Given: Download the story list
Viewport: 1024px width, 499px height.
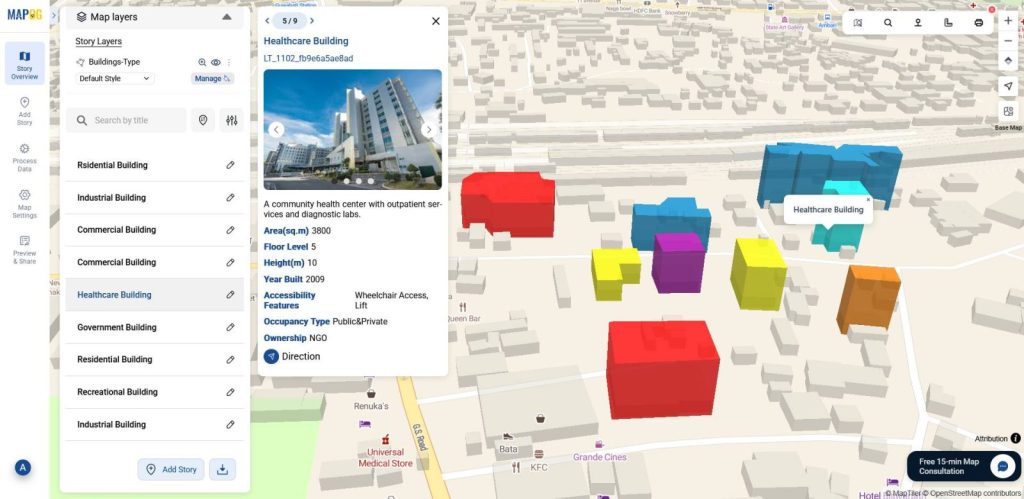Looking at the screenshot, I should tap(223, 469).
